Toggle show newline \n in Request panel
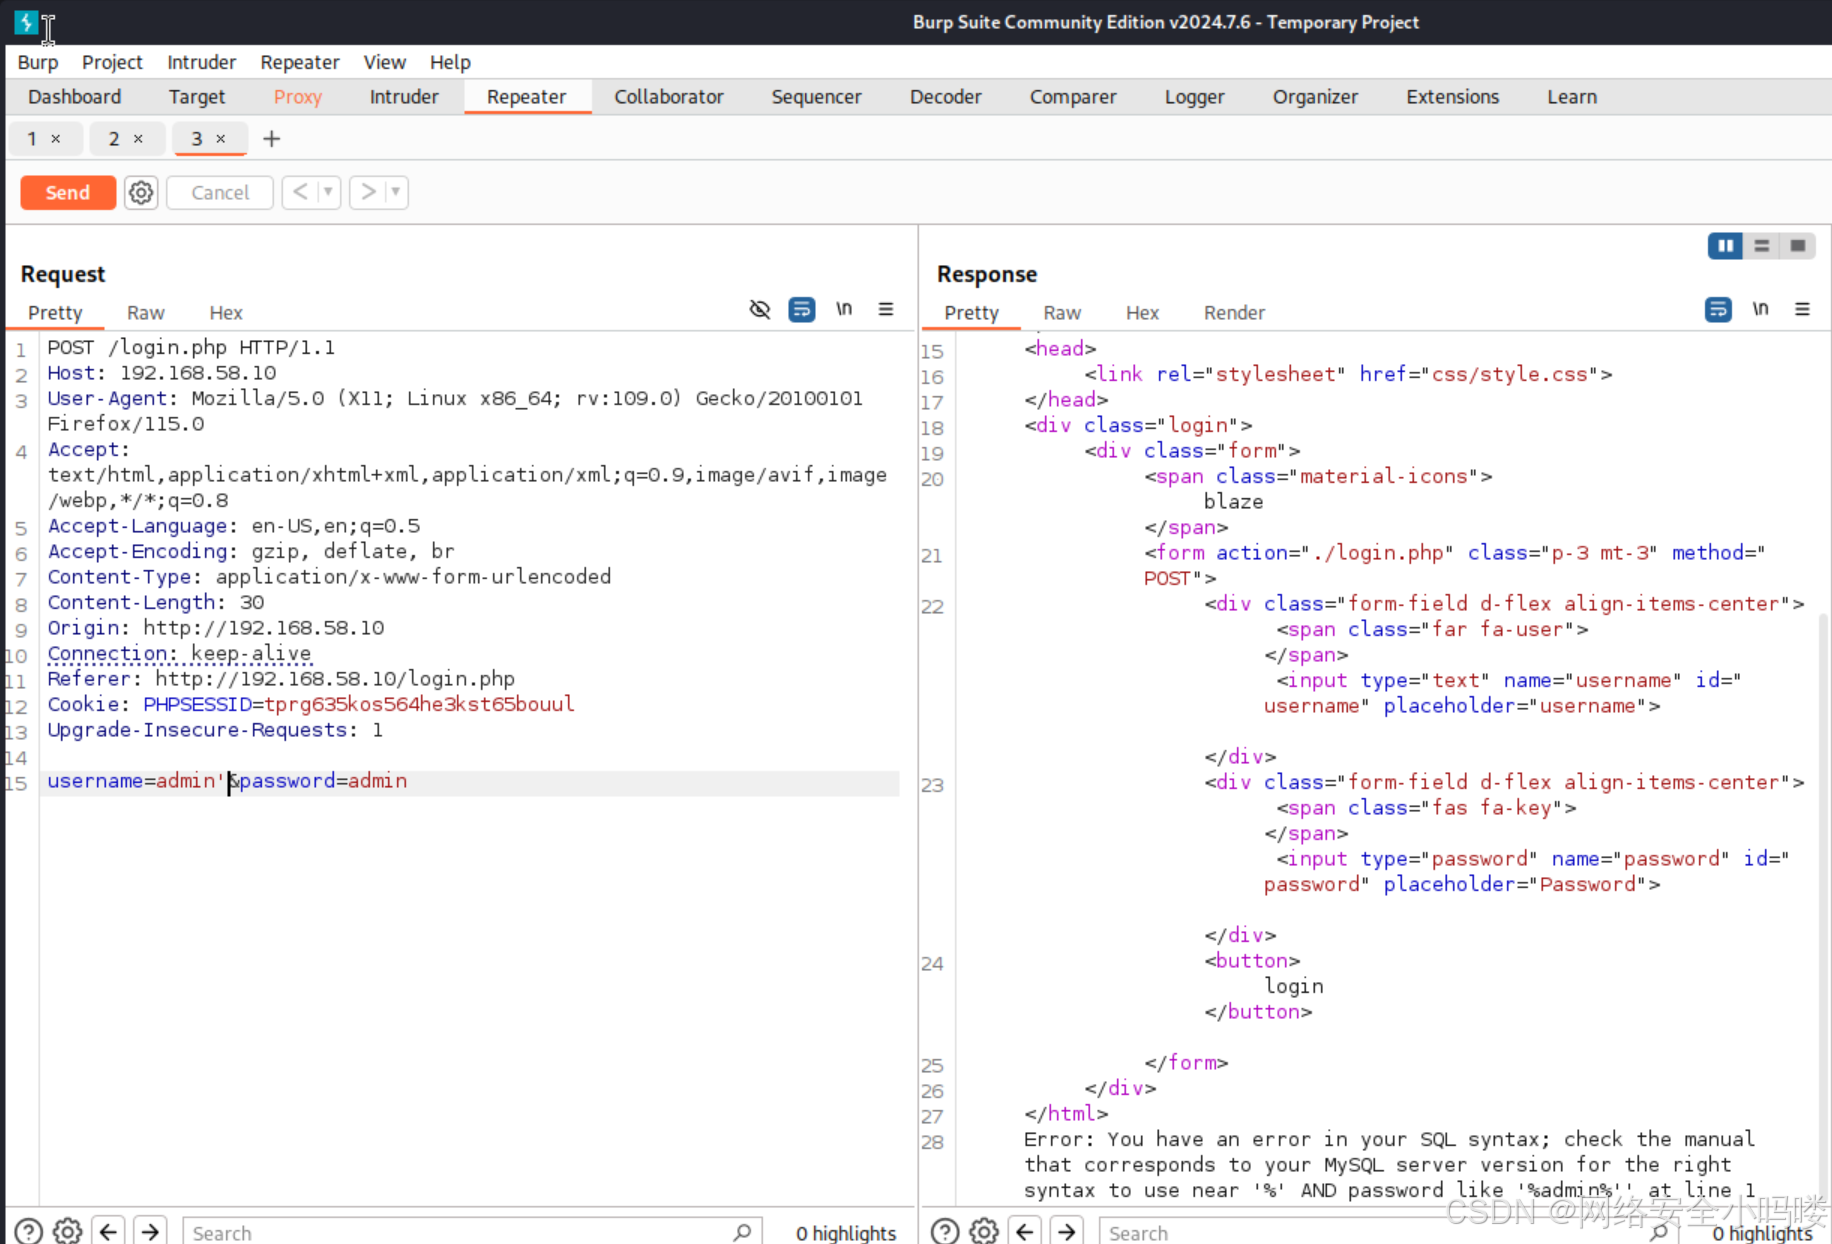The width and height of the screenshot is (1832, 1244). pyautogui.click(x=844, y=309)
